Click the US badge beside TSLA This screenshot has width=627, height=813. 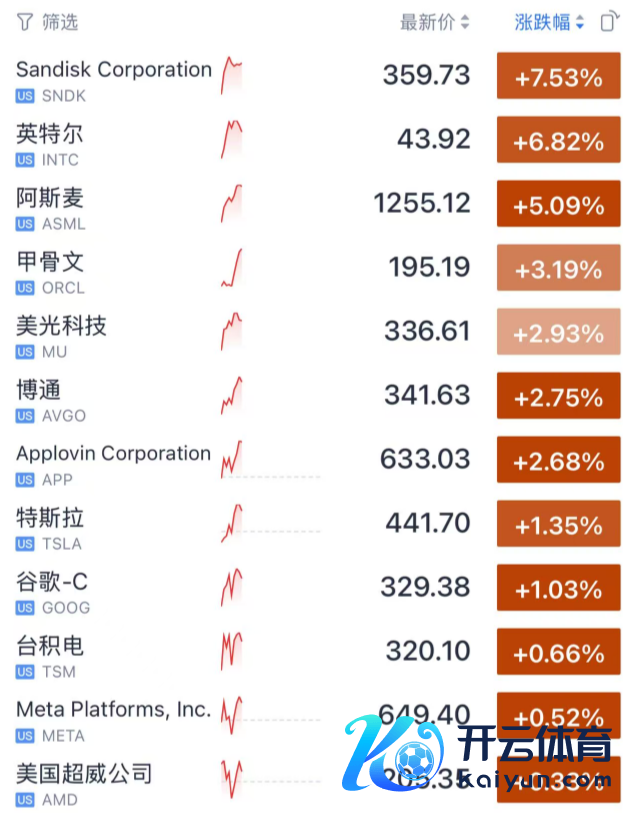click(x=25, y=544)
